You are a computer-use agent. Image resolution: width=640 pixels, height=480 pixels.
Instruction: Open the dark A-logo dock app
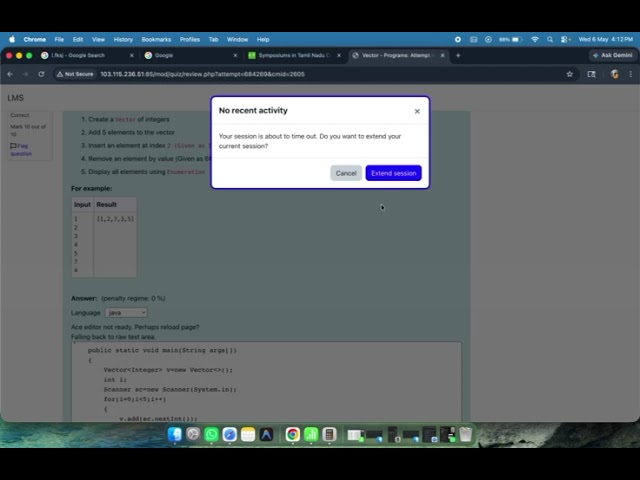(x=267, y=434)
